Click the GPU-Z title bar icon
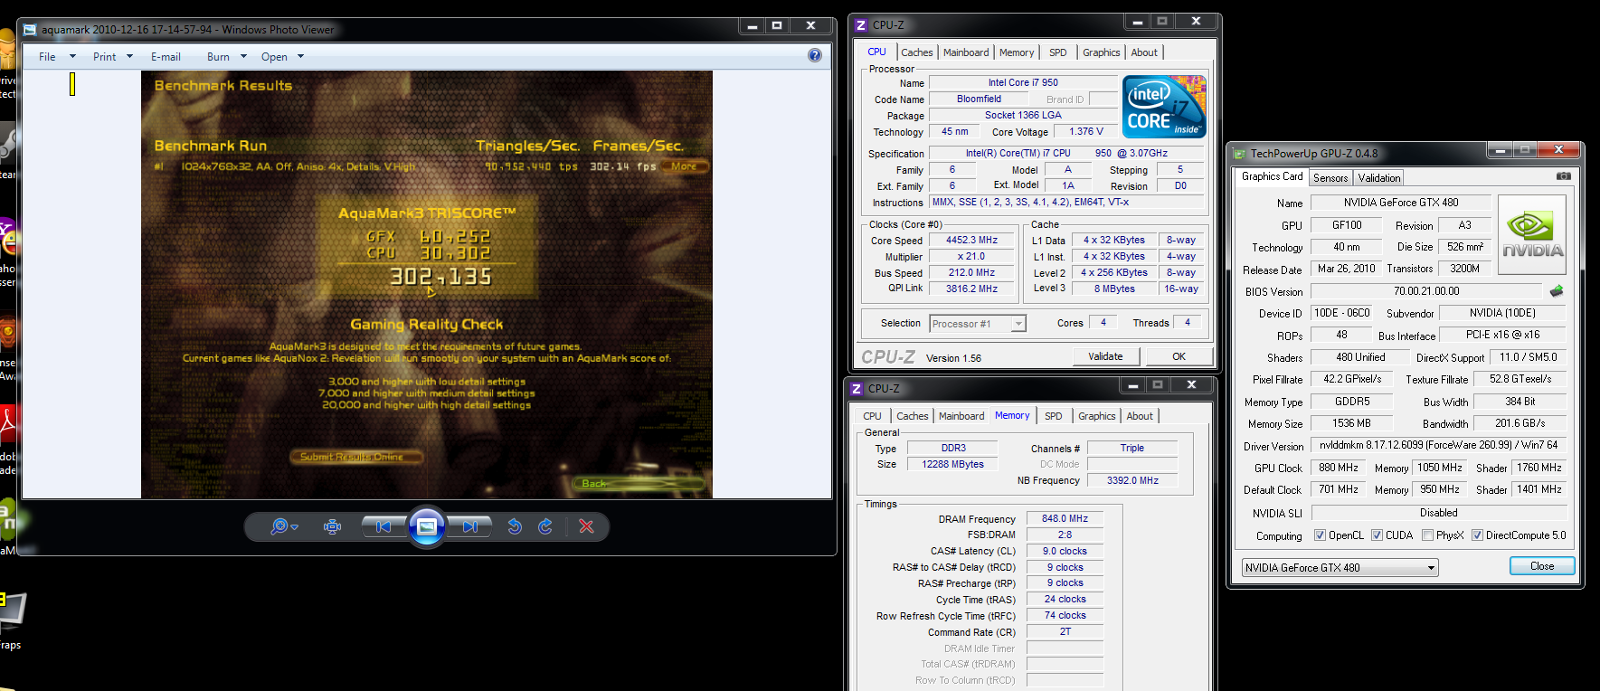Image resolution: width=1600 pixels, height=691 pixels. coord(1240,153)
